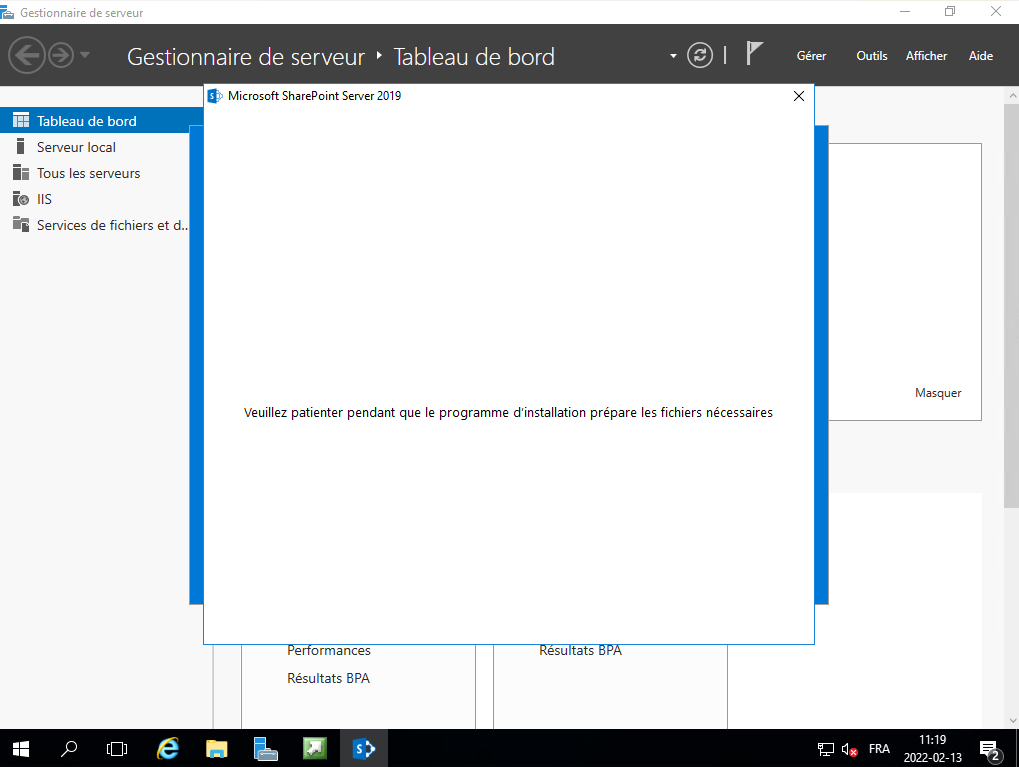
Task: Open Performances in the left role tile
Action: click(x=329, y=650)
